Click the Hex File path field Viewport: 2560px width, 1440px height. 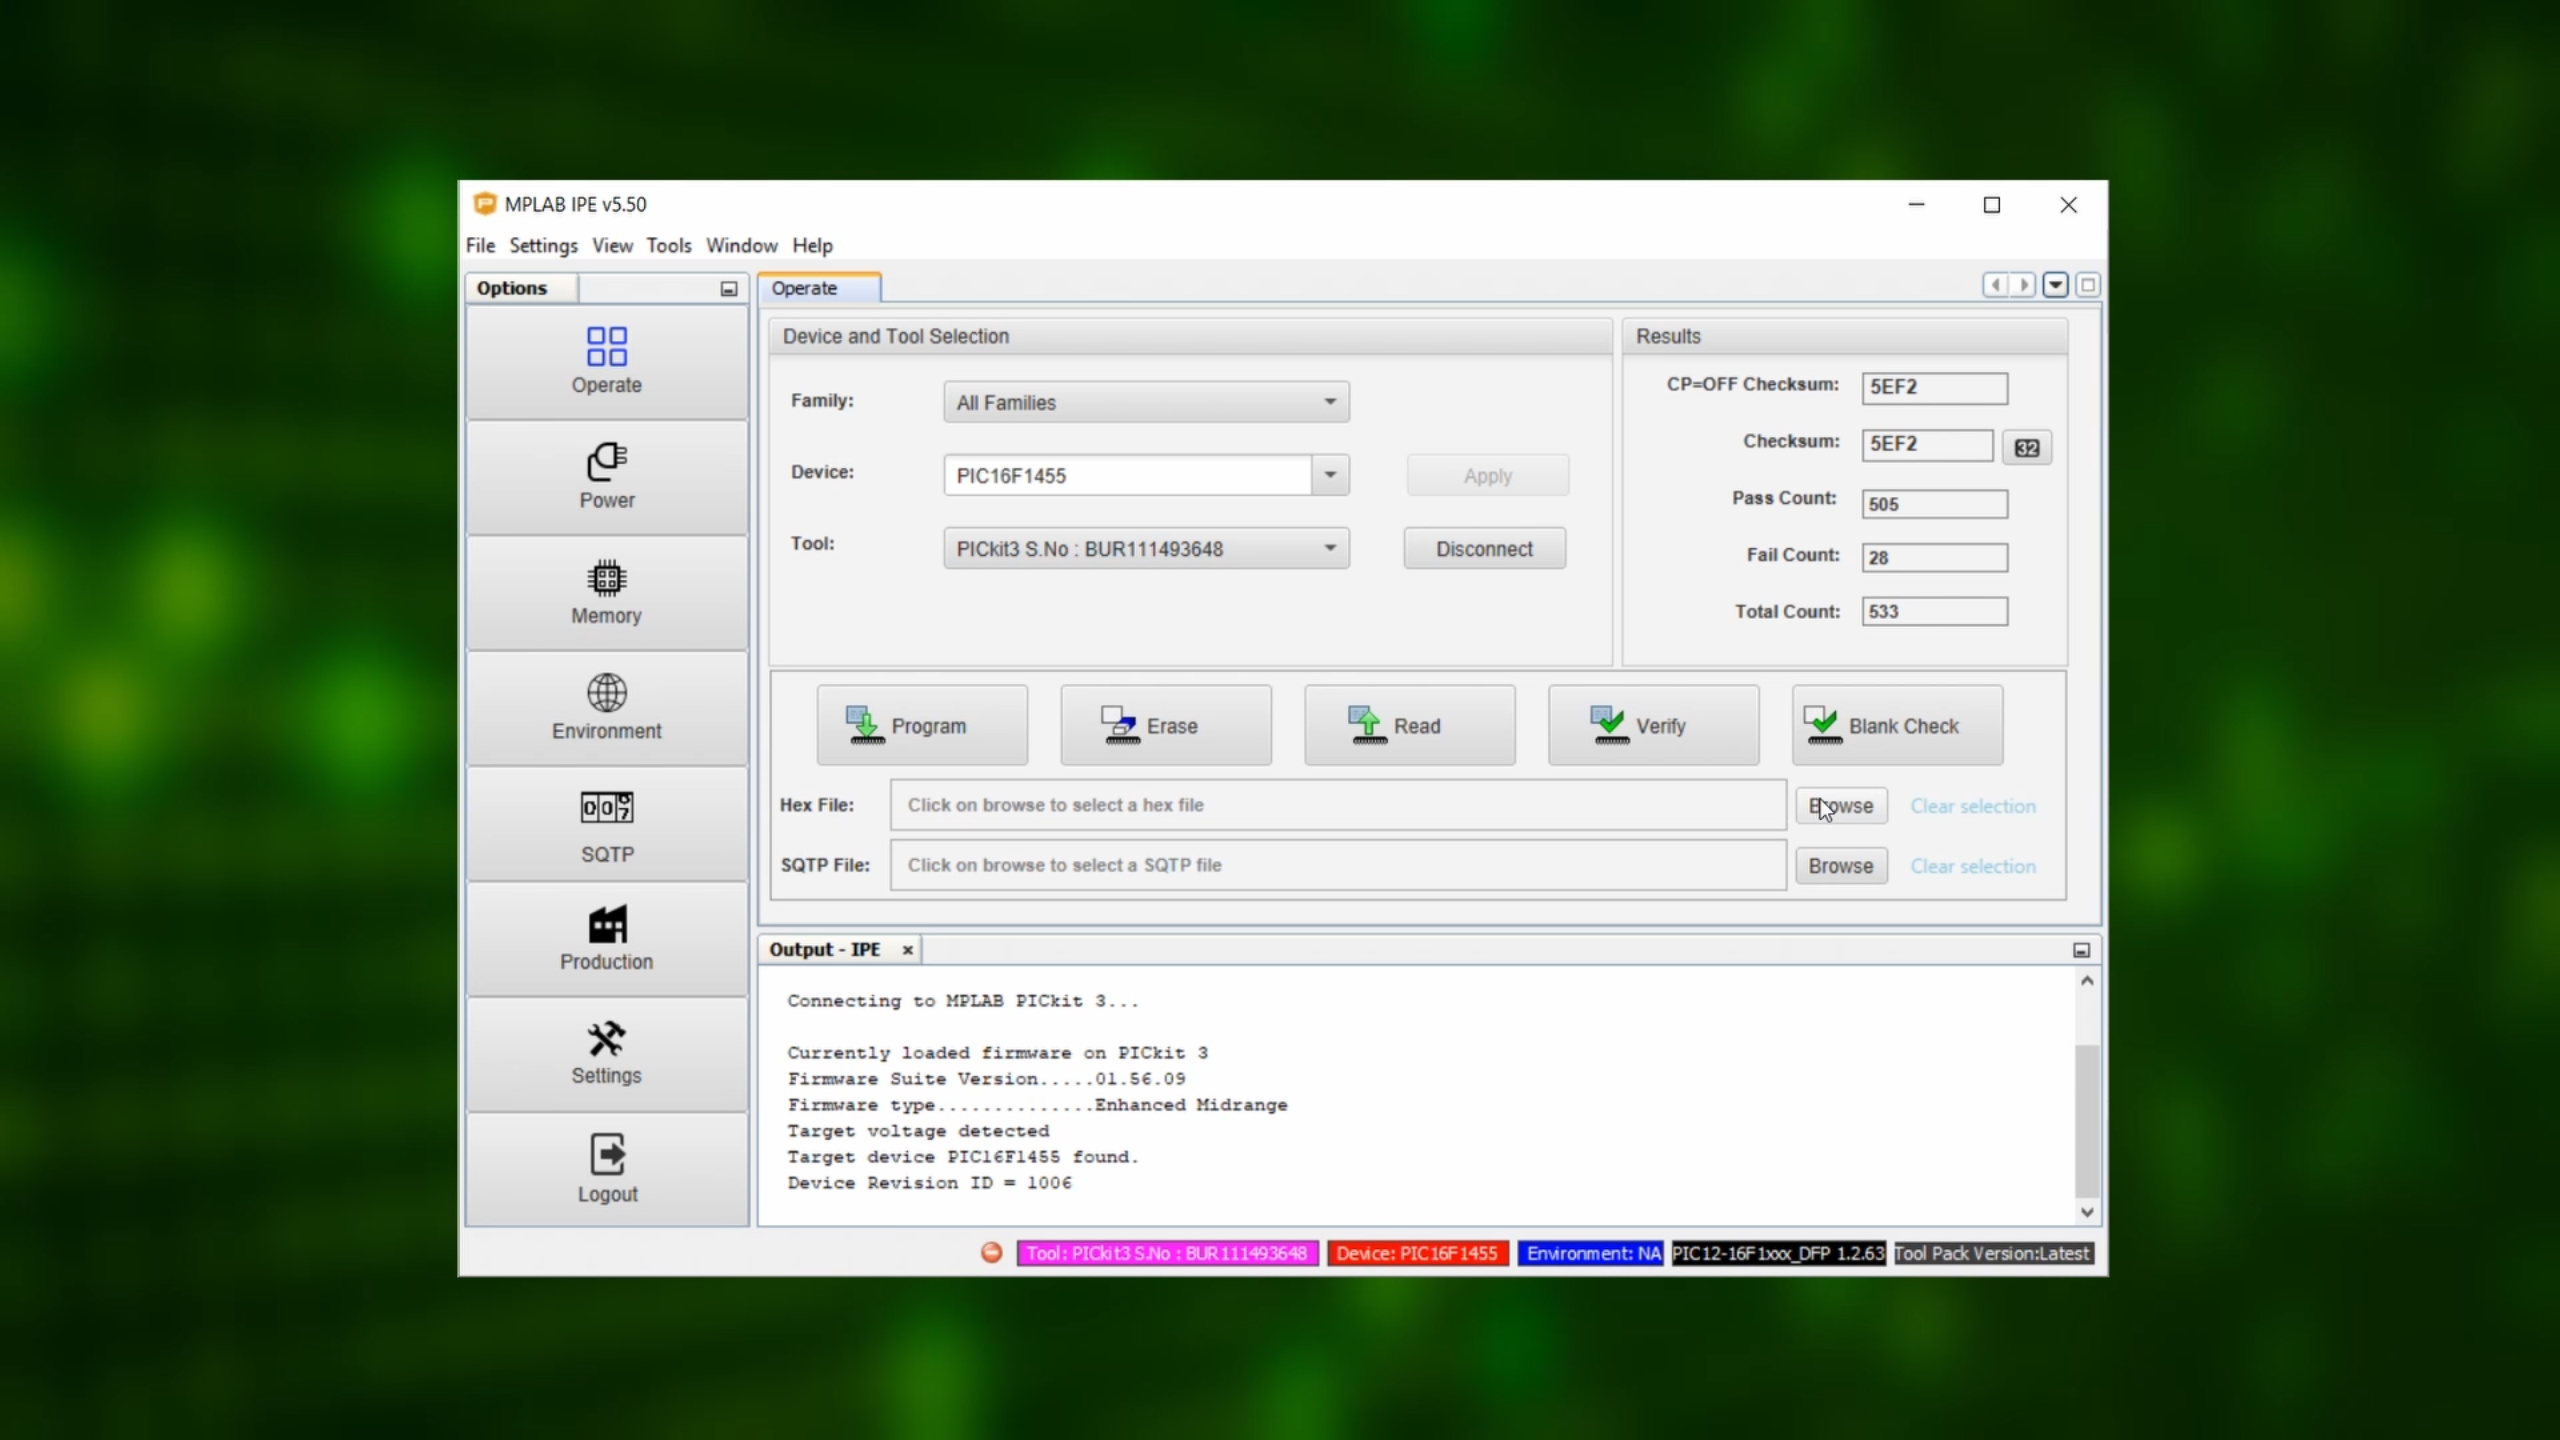[1337, 805]
